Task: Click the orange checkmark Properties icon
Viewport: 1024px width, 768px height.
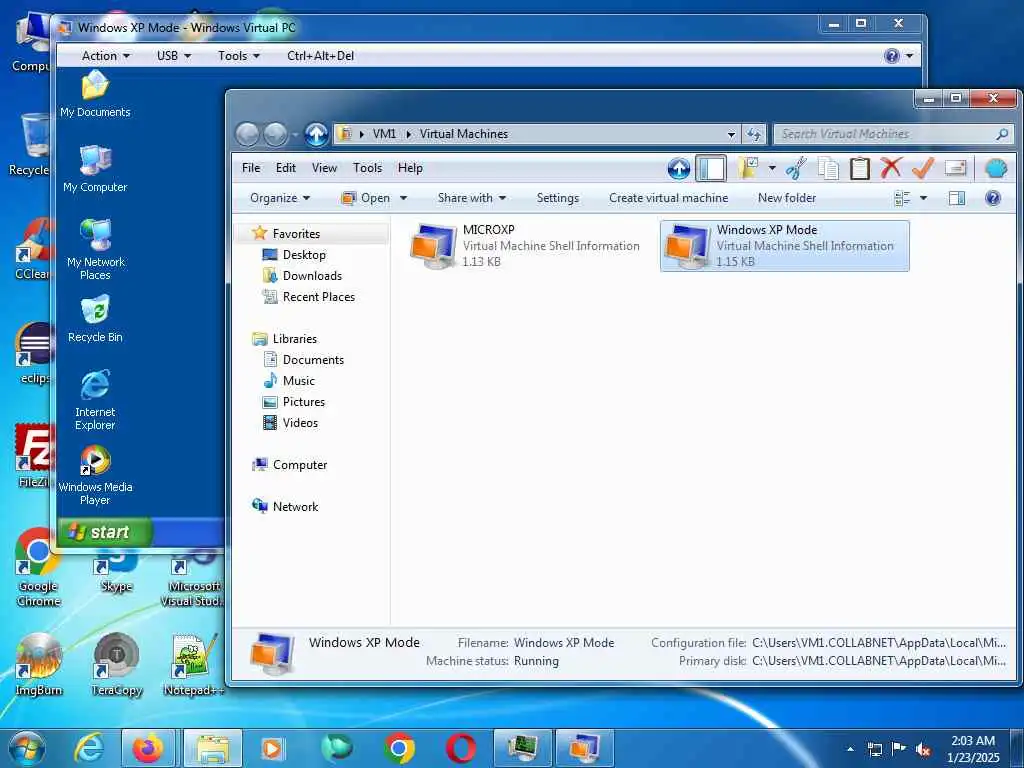Action: (922, 168)
